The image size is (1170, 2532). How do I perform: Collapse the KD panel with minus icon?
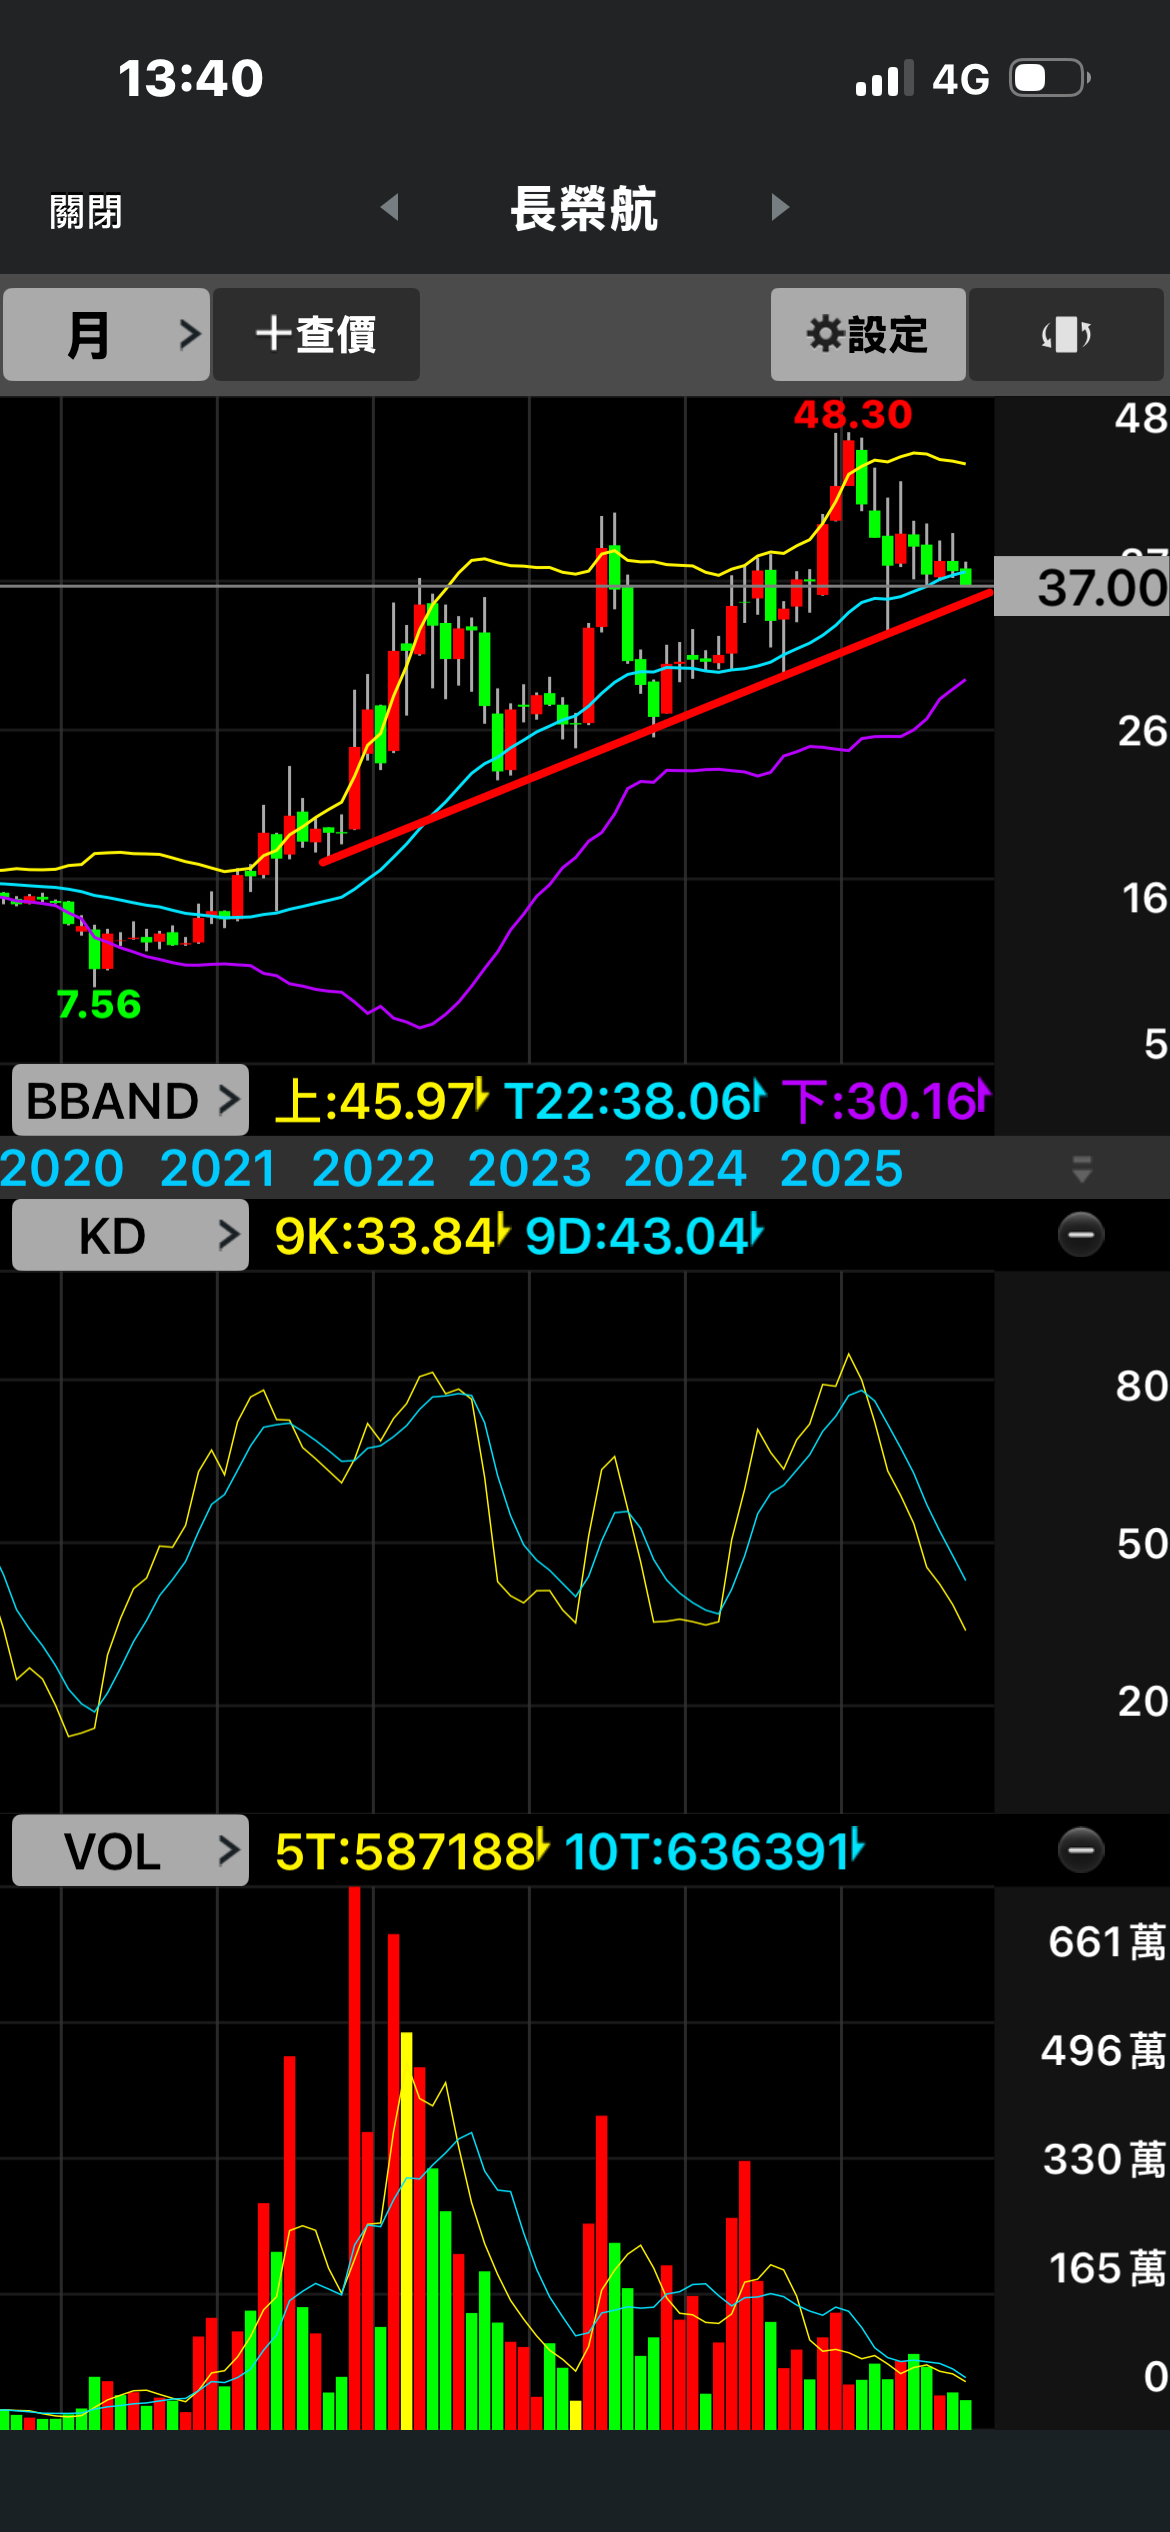point(1081,1235)
